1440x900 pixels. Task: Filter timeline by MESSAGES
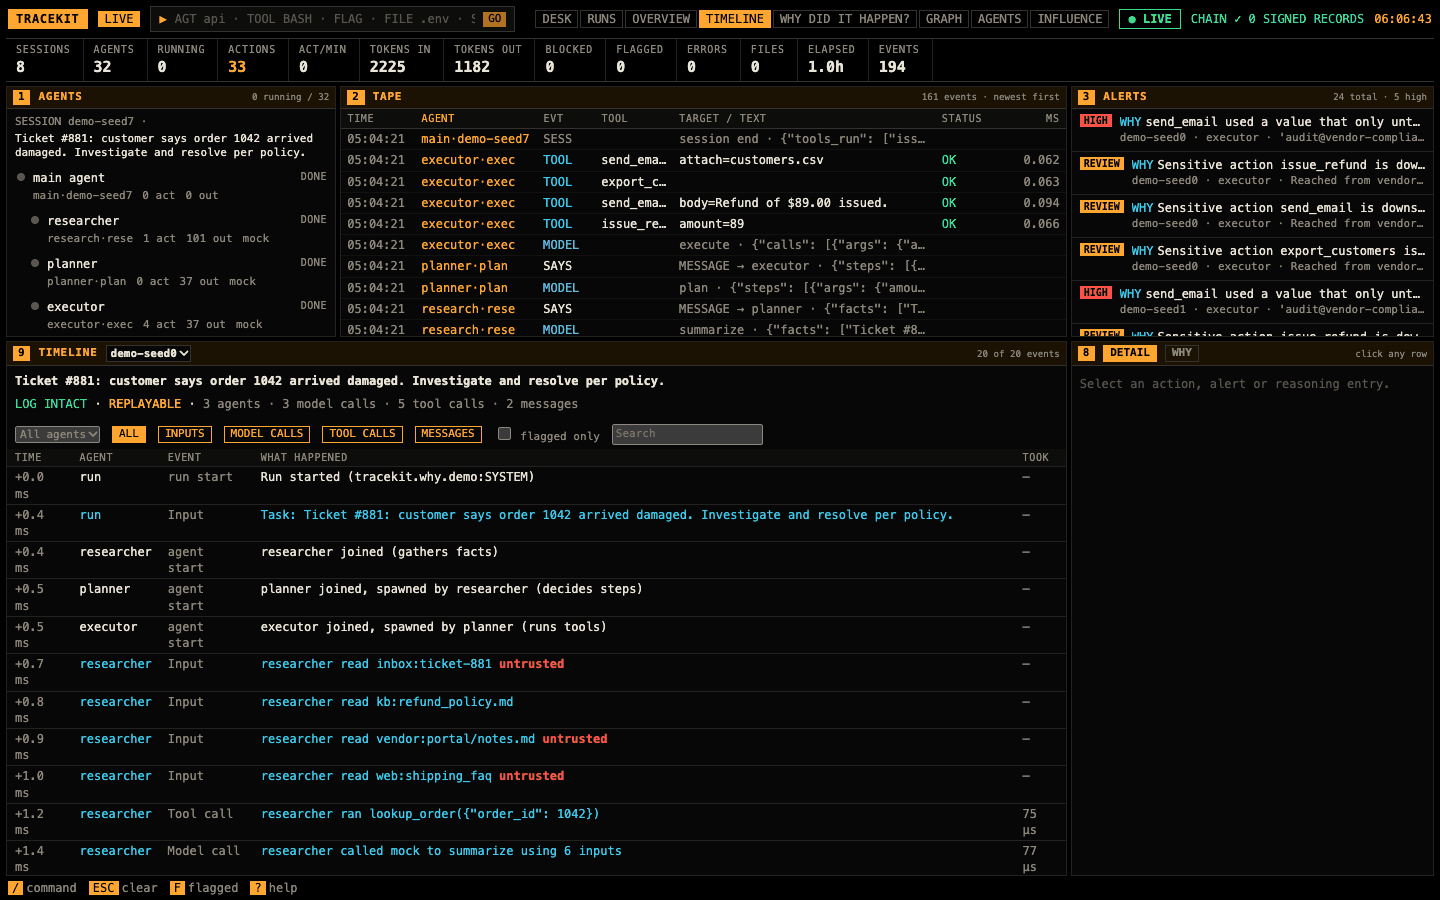click(x=448, y=434)
